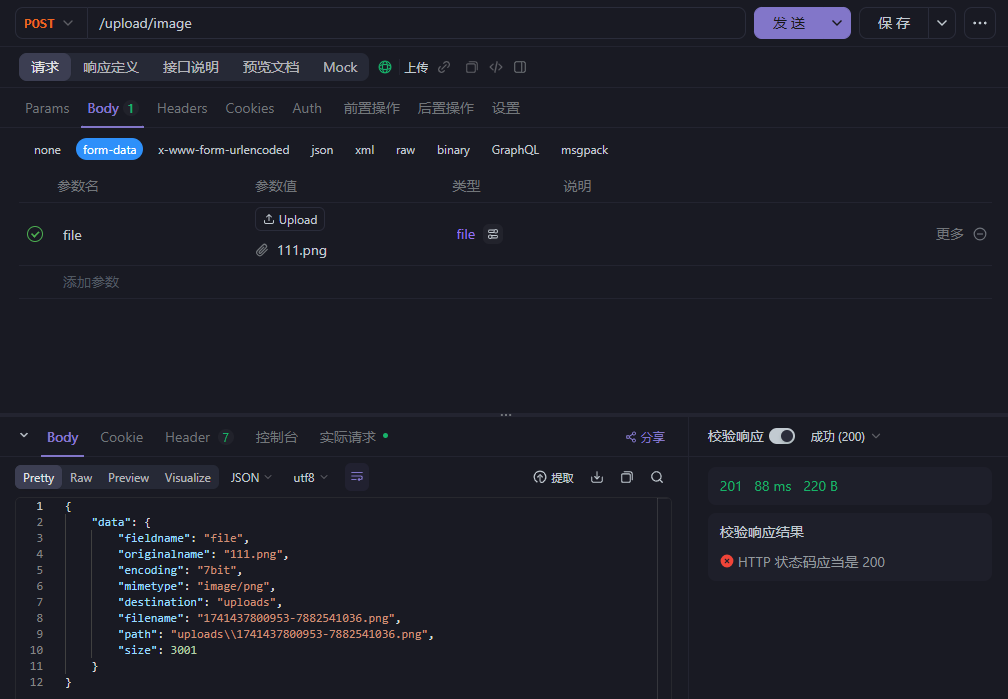The image size is (1008, 699).
Task: Toggle the split panel layout icon
Action: [x=520, y=67]
